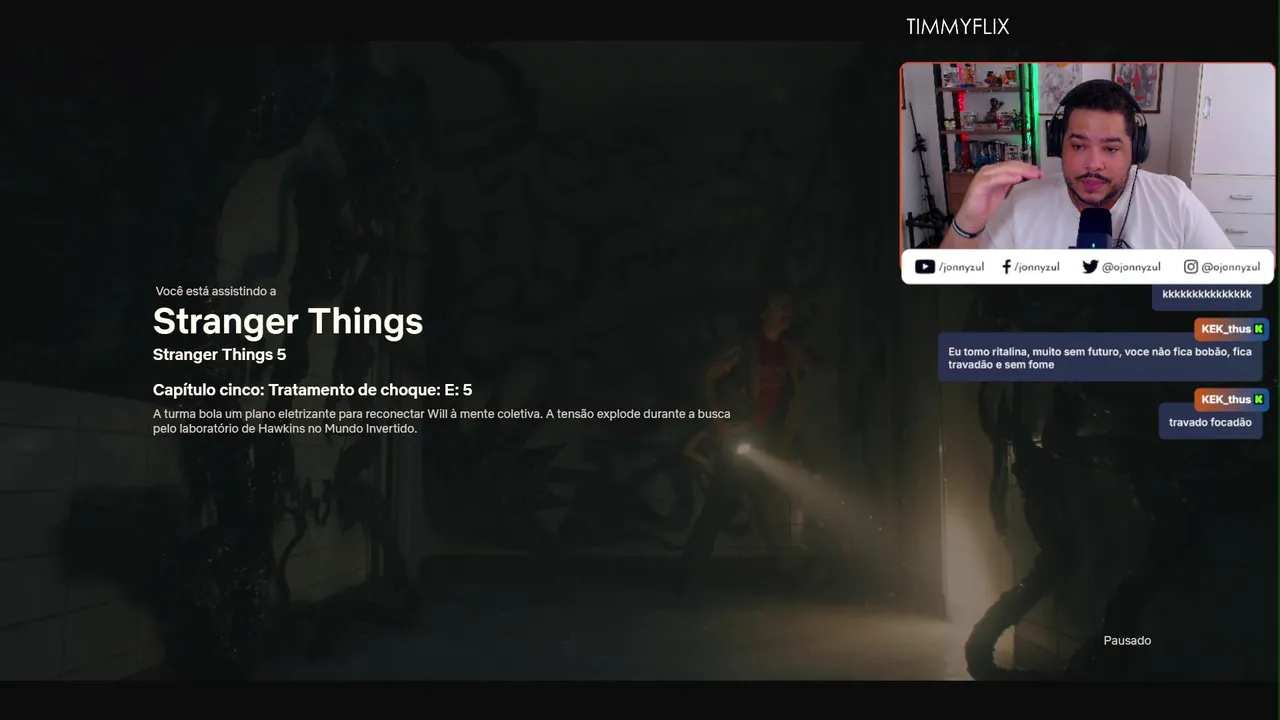
Task: Click the Stranger Things main title
Action: tap(288, 321)
